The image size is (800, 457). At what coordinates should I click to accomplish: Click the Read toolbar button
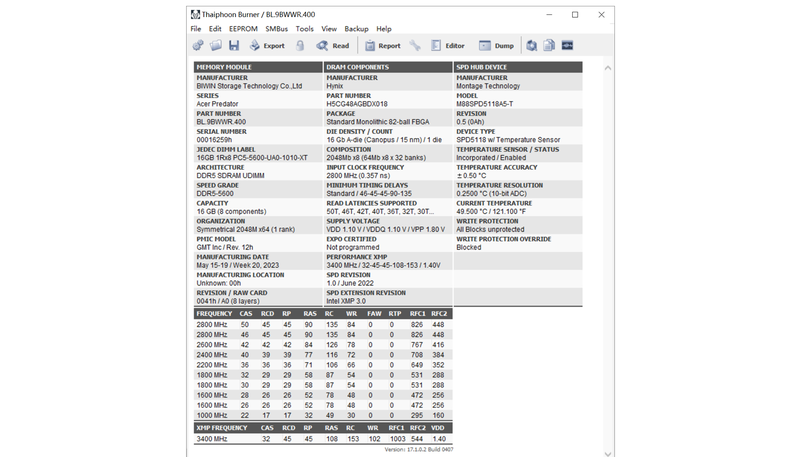(x=333, y=45)
